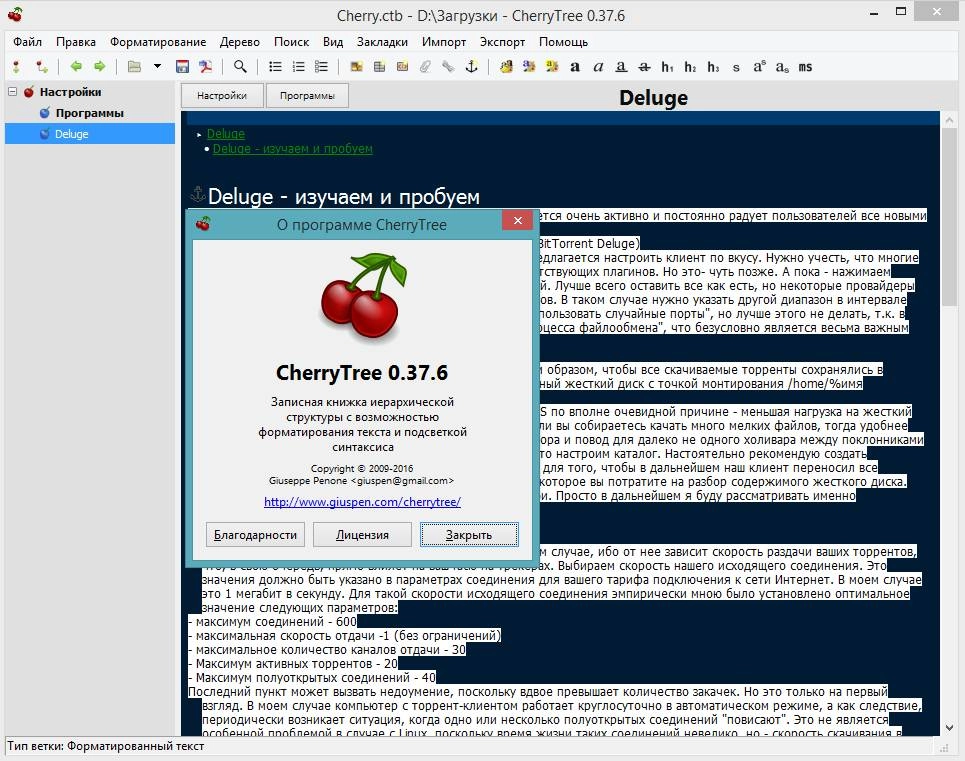965x761 pixels.
Task: Open recent files dropdown arrow
Action: tap(158, 66)
